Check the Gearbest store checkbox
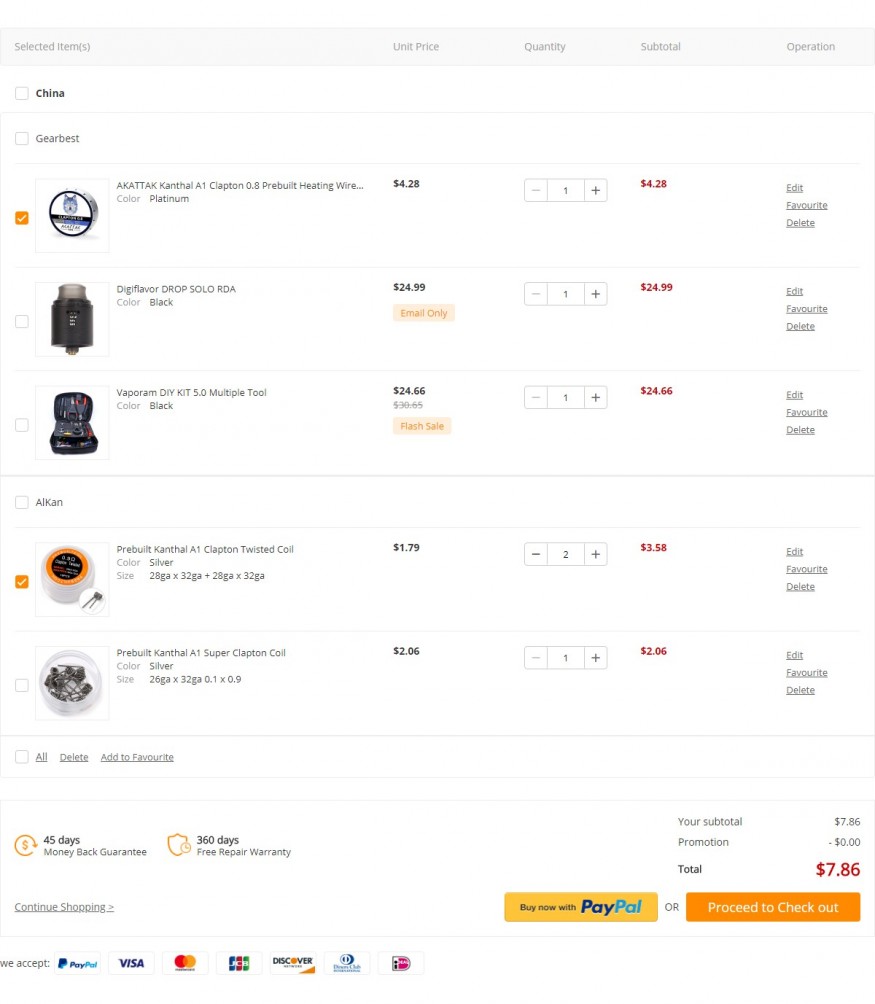This screenshot has height=1004, width=875. (22, 139)
